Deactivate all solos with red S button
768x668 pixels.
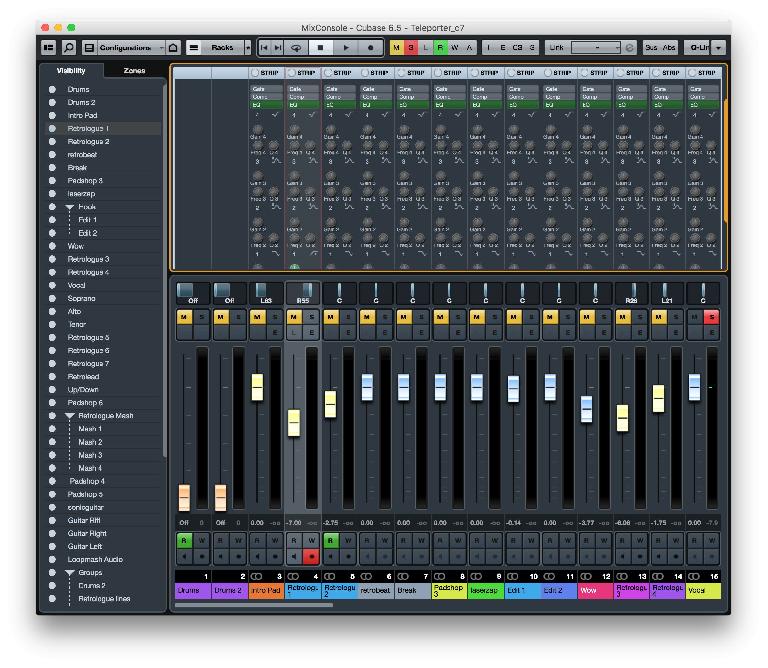pyautogui.click(x=411, y=48)
